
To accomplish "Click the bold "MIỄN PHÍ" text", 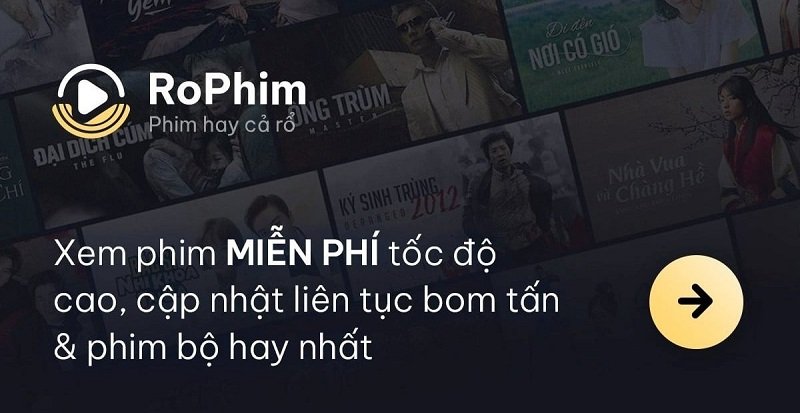I will click(x=303, y=253).
